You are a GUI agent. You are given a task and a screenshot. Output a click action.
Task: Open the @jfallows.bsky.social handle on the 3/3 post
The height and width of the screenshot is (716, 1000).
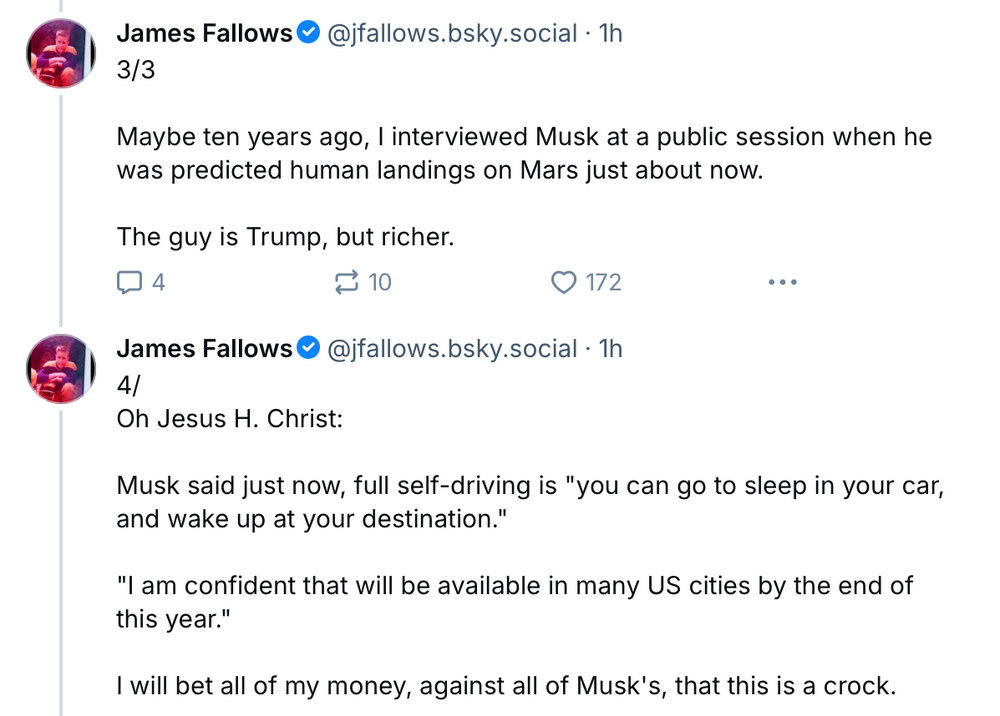click(x=452, y=33)
